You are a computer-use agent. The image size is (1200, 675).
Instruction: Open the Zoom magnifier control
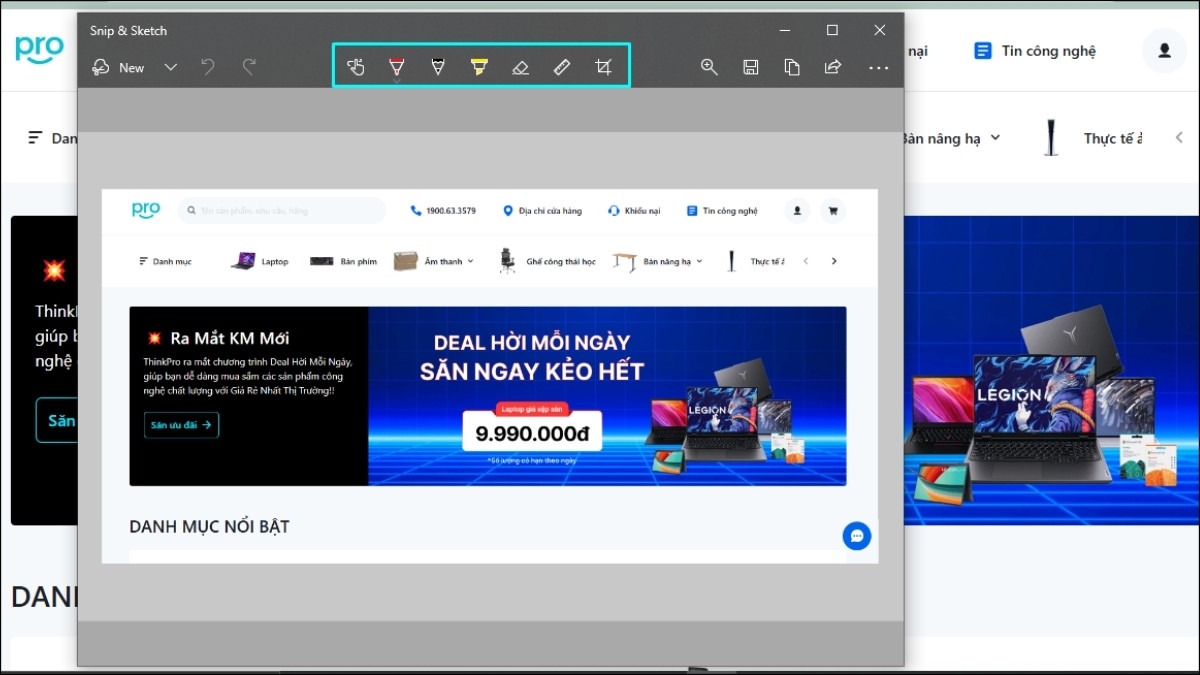[709, 67]
